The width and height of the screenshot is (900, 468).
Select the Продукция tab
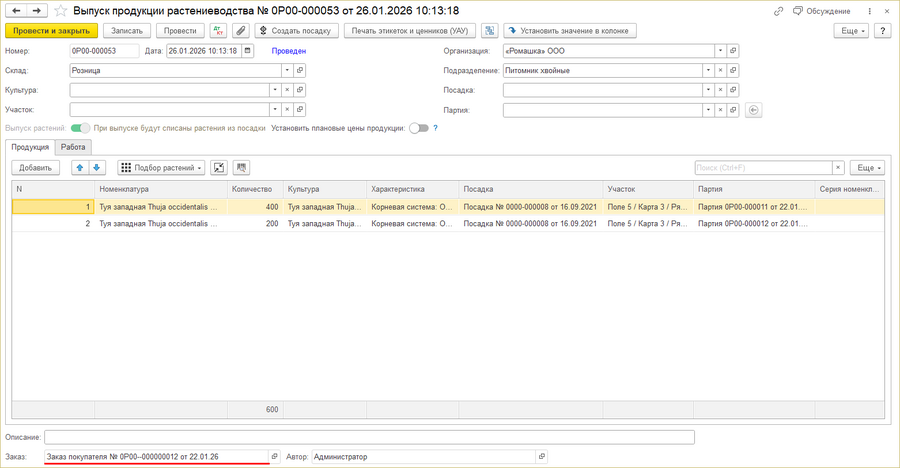(30, 147)
